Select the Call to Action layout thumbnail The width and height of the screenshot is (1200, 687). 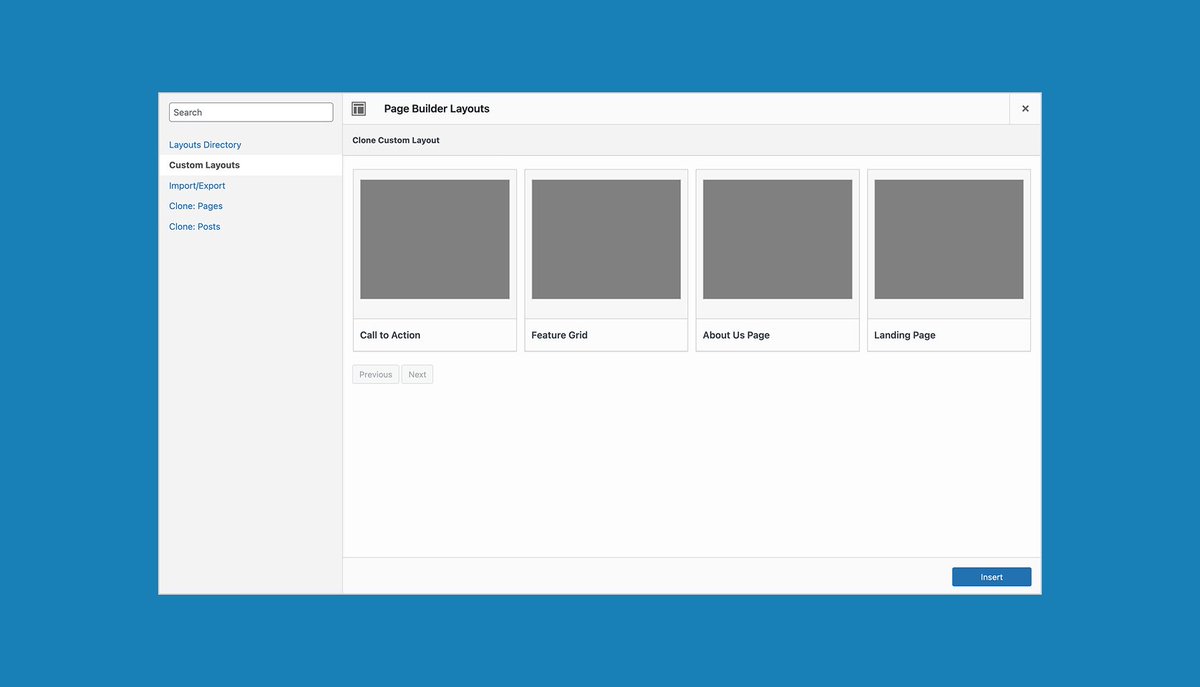(434, 238)
